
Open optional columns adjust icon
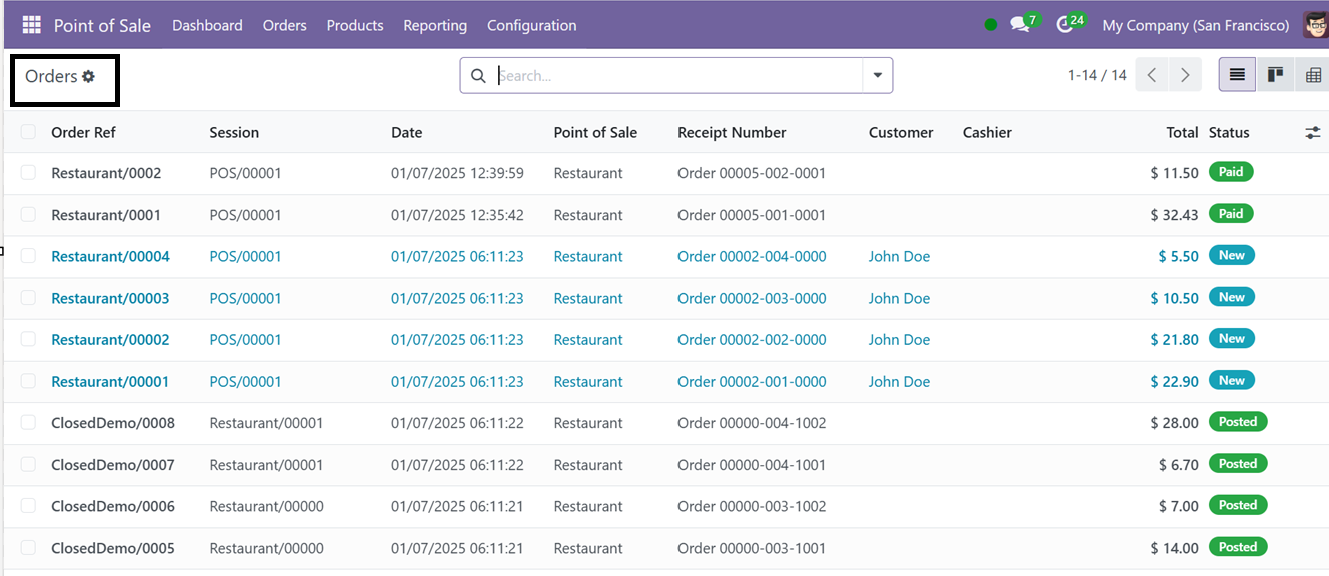click(1313, 132)
